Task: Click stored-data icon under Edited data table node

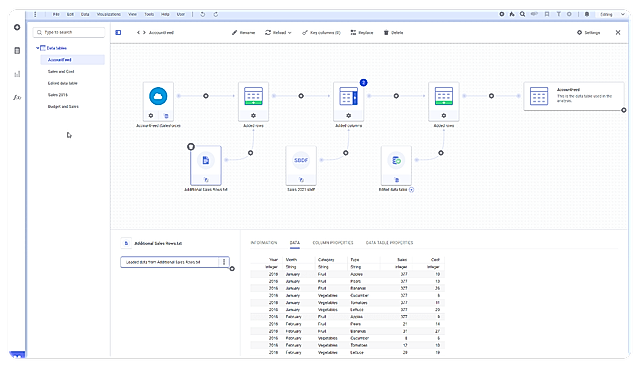Action: coord(396,180)
